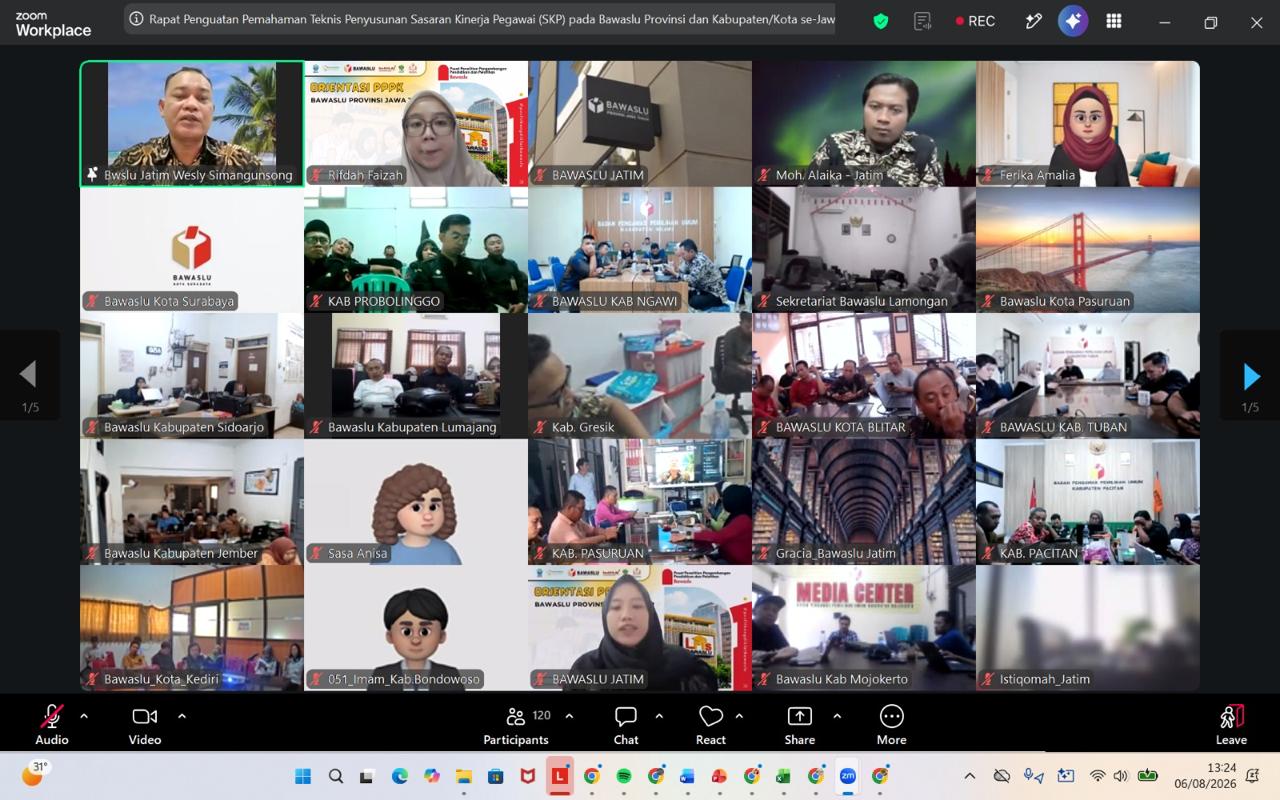Select Gracia_Bawaslu Jatim library tile

(x=864, y=502)
